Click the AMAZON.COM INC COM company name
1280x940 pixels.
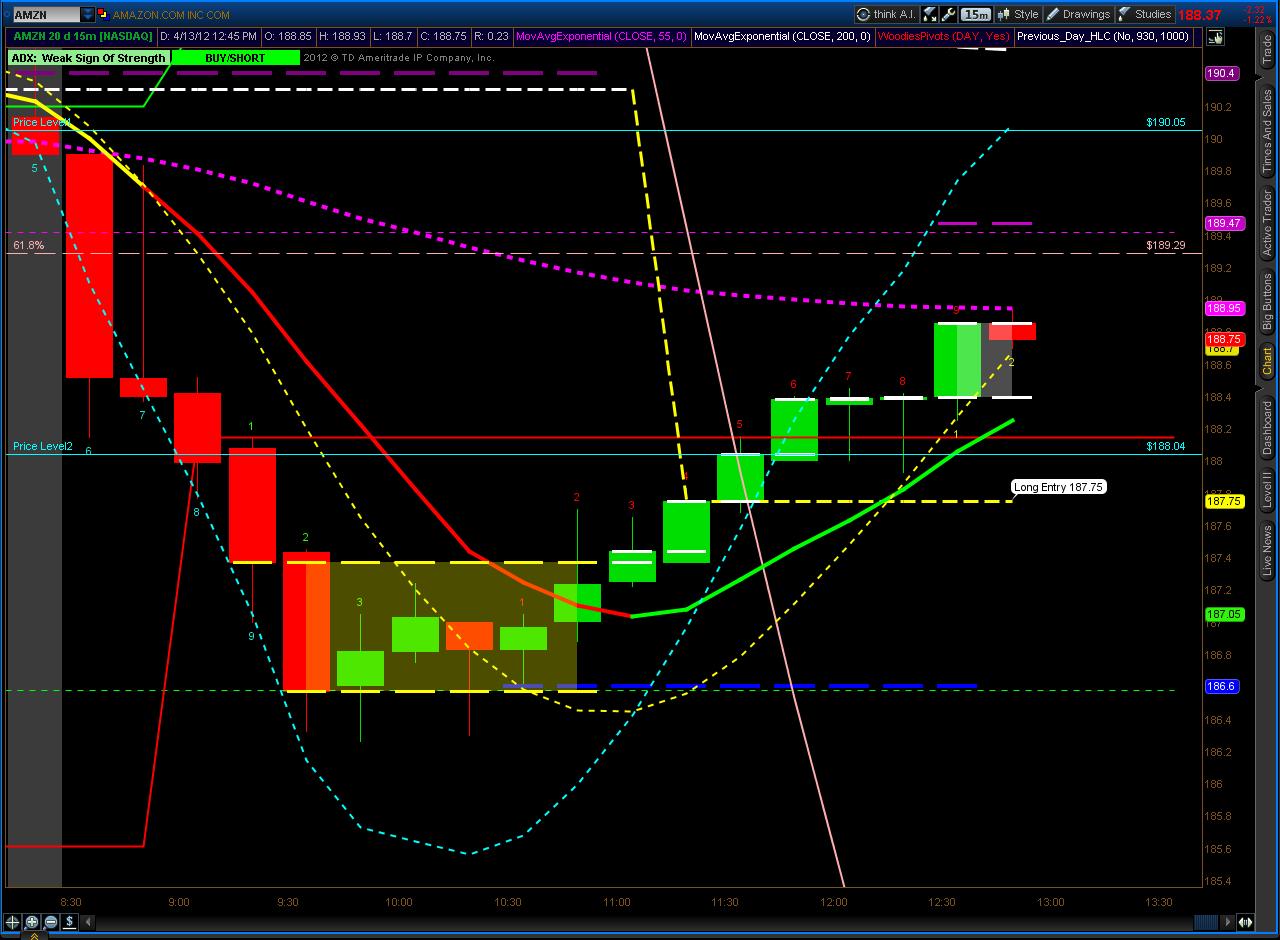coord(171,15)
